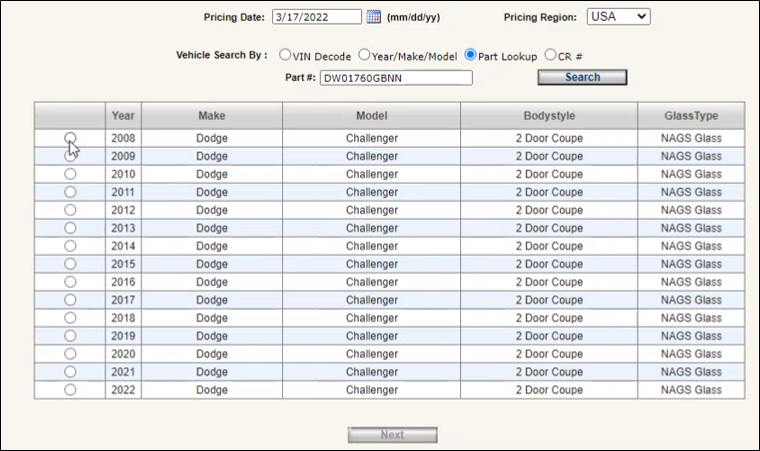Select the CR # search option
The width and height of the screenshot is (760, 451).
(x=550, y=55)
